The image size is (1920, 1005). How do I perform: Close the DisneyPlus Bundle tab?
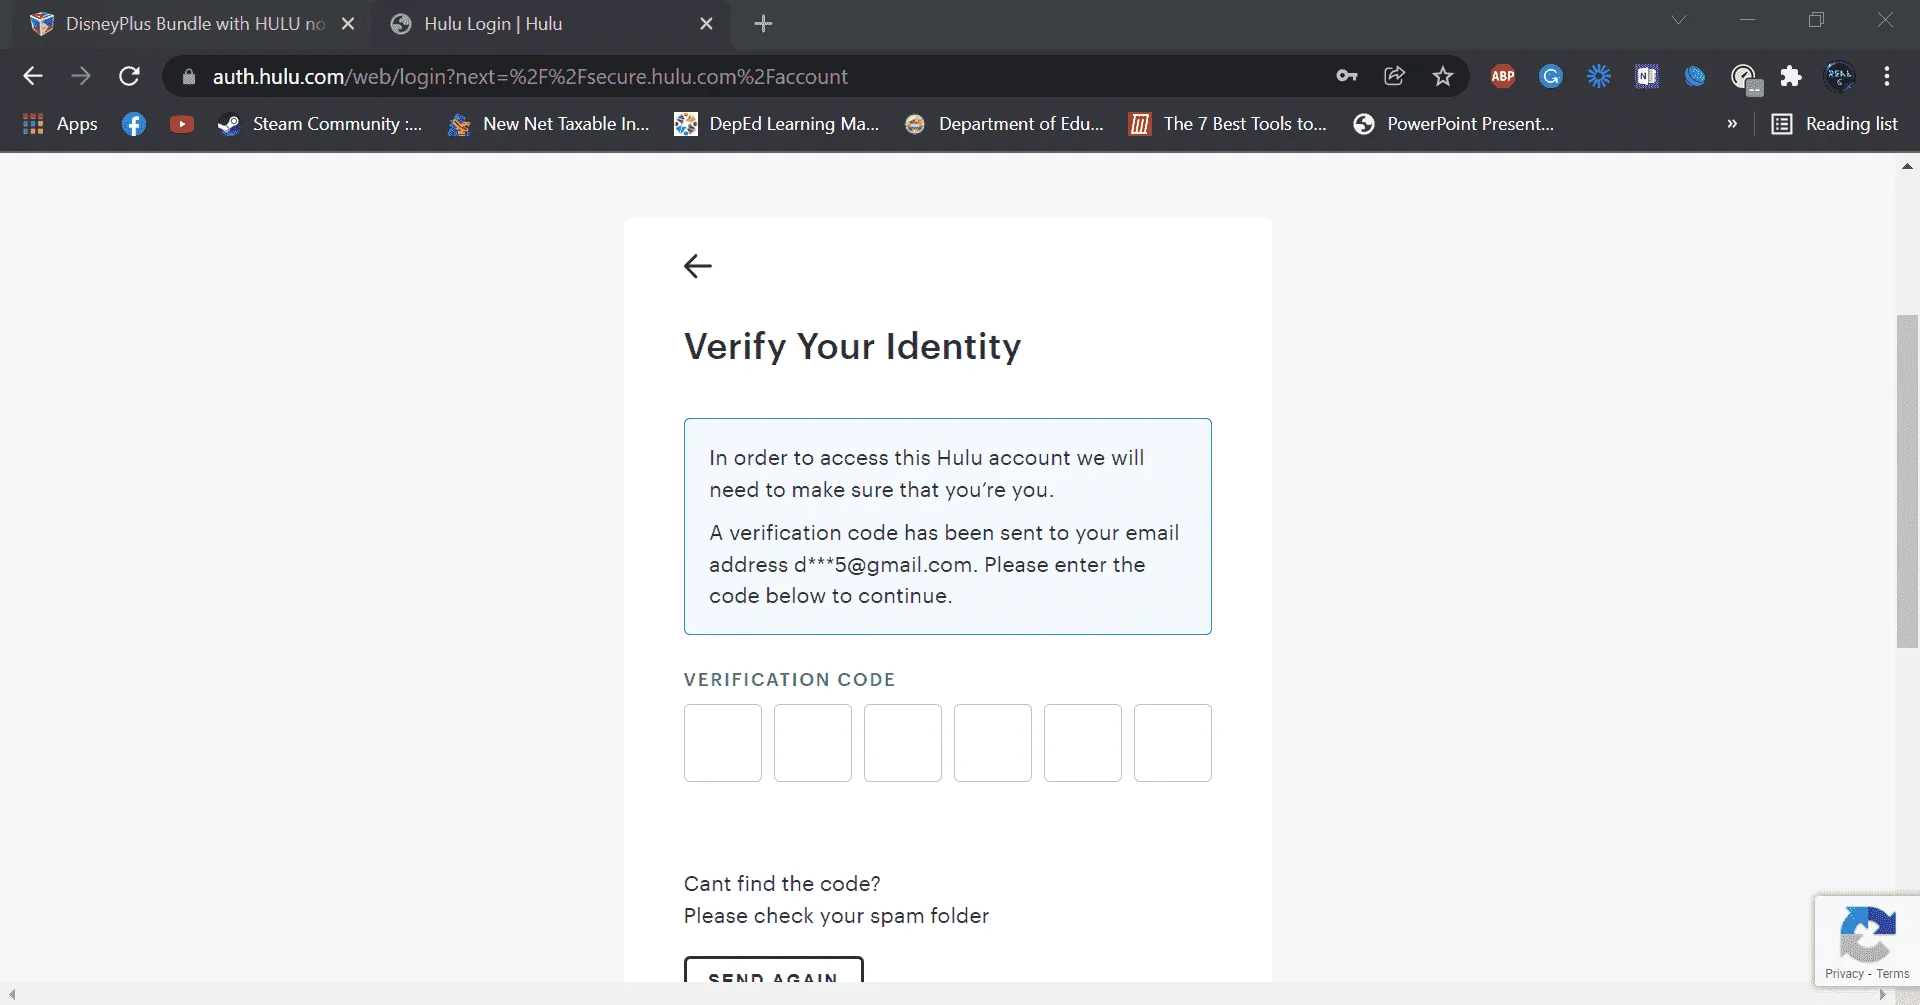[348, 24]
